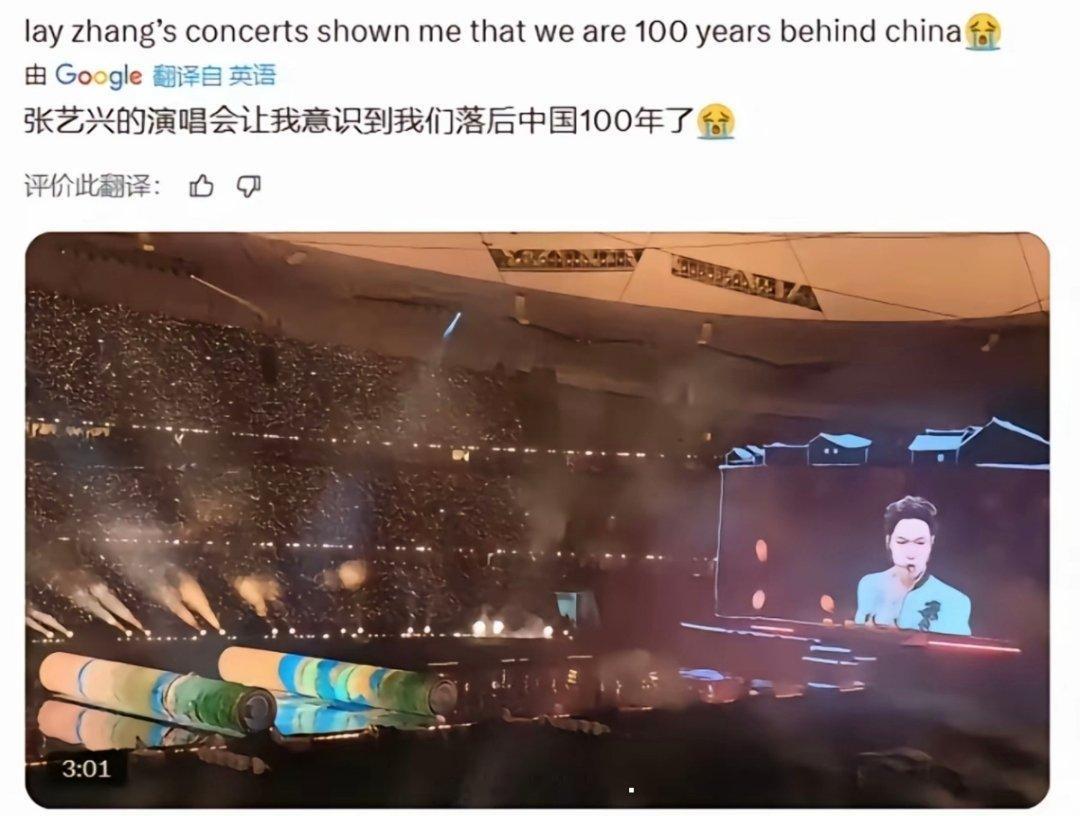This screenshot has width=1080, height=816.
Task: Play the concert video thumbnail
Action: point(537,520)
